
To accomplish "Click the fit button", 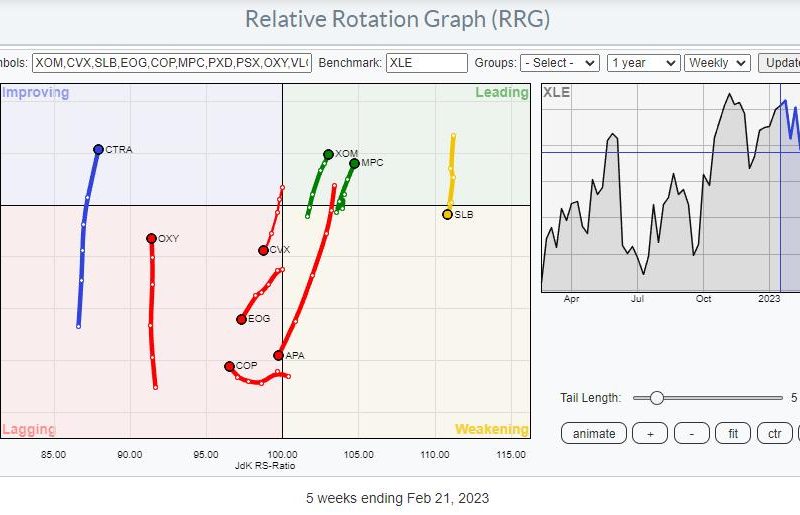I will pos(733,433).
